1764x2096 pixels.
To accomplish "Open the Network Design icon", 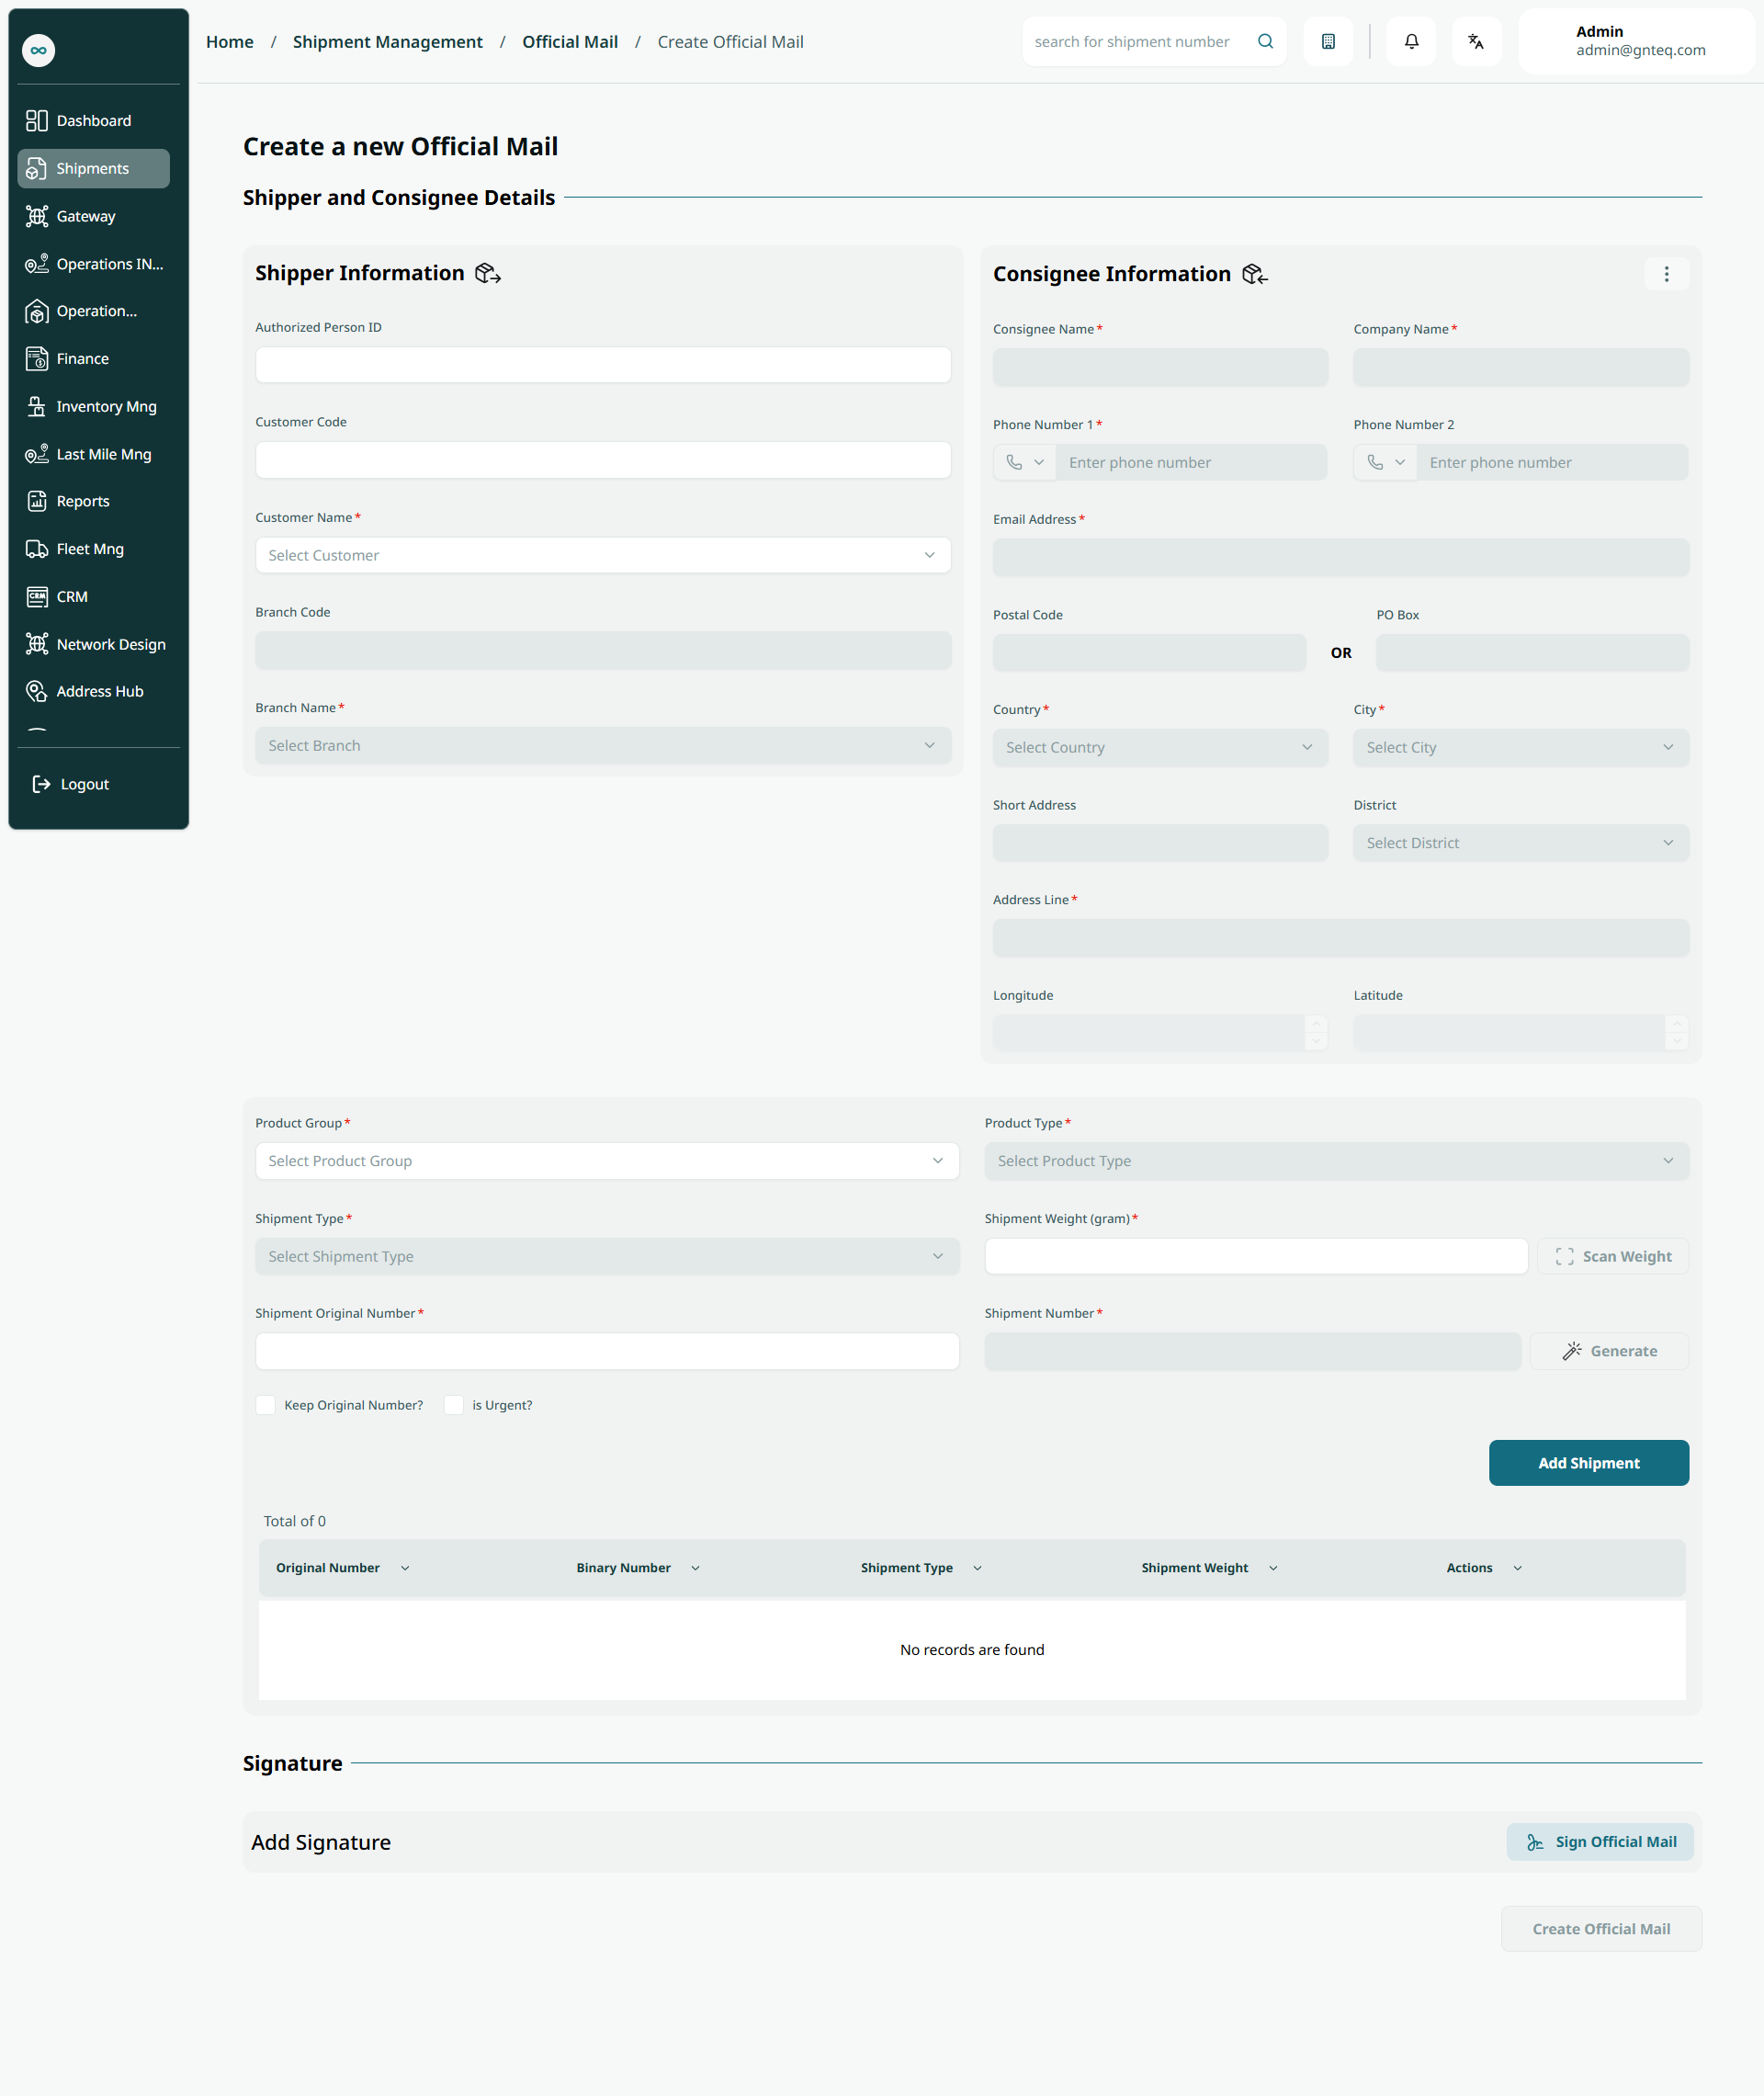I will 36,644.
